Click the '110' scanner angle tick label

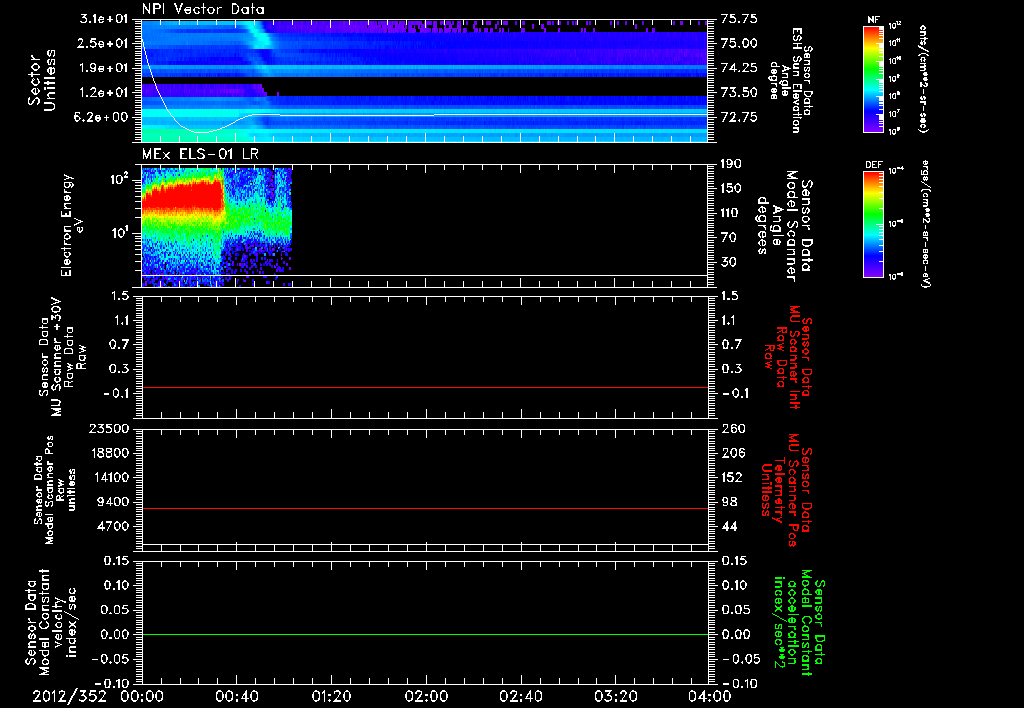[731, 214]
